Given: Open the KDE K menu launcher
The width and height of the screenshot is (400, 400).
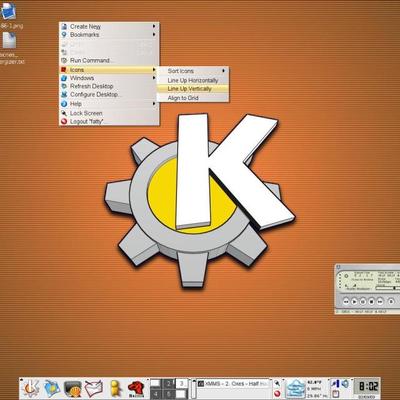Looking at the screenshot, I should coord(30,388).
